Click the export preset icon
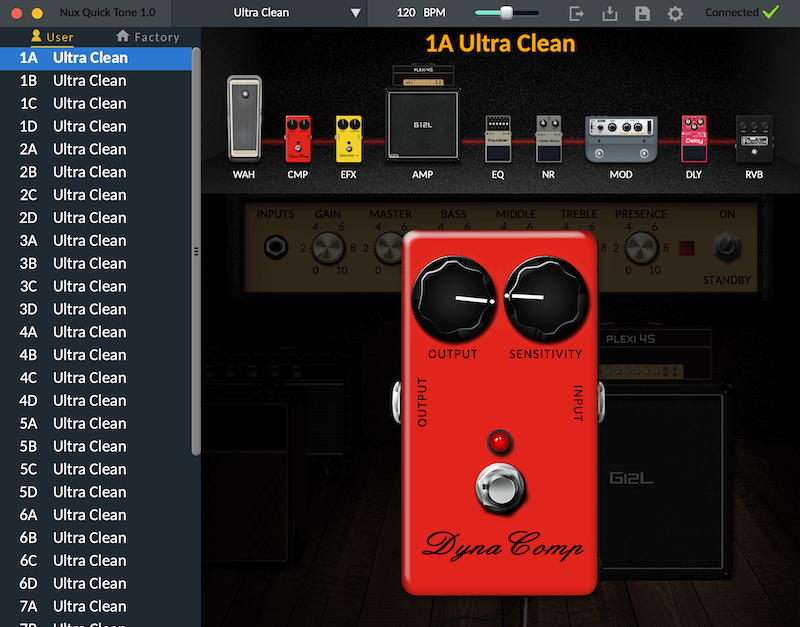Image resolution: width=800 pixels, height=627 pixels. coord(577,13)
